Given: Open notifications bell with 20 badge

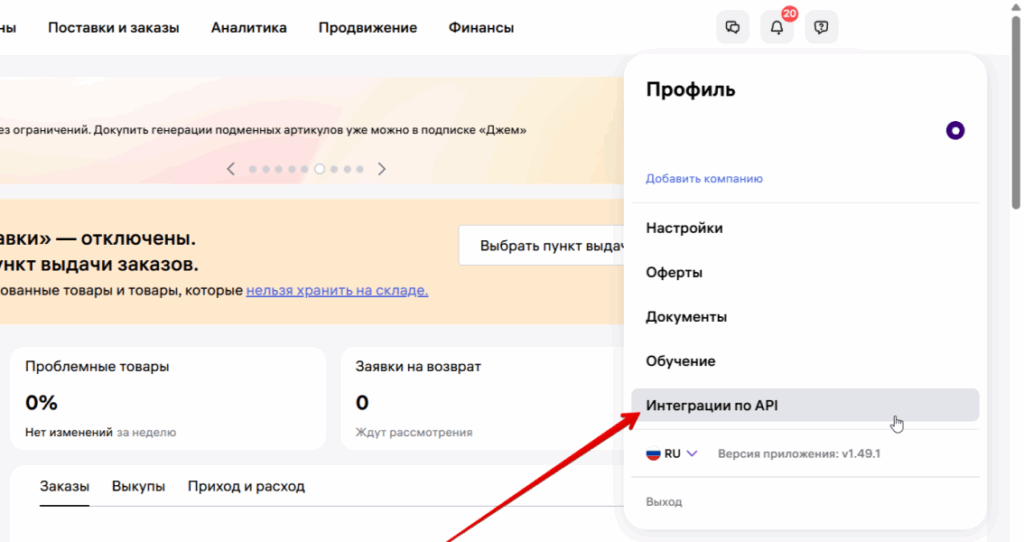Looking at the screenshot, I should [777, 28].
